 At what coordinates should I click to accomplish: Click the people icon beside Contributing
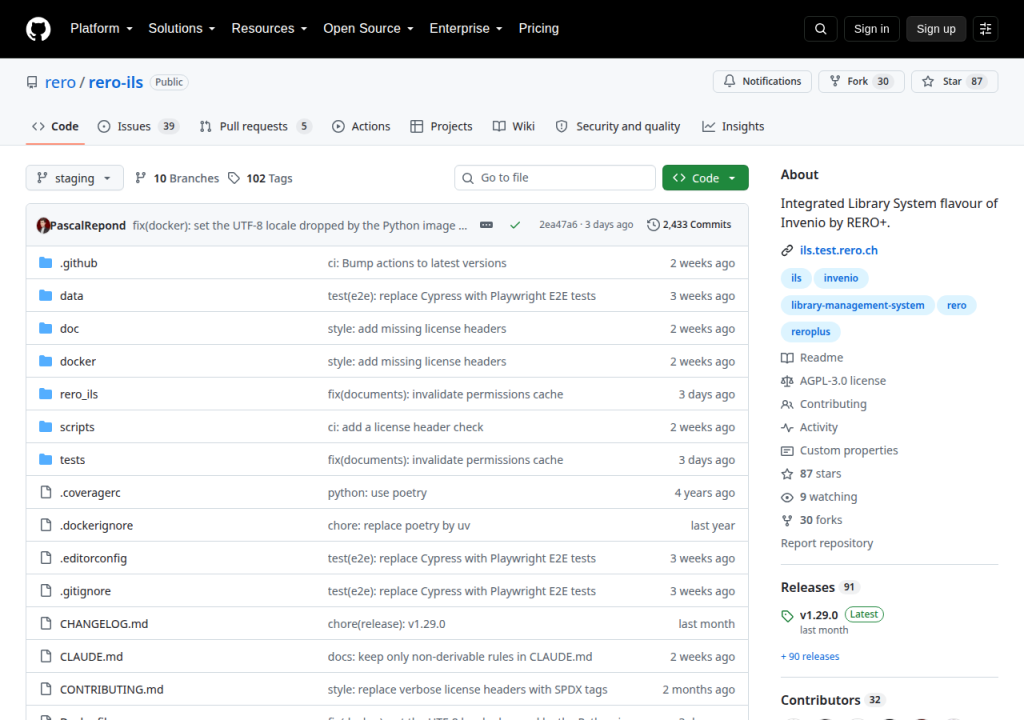(x=787, y=404)
